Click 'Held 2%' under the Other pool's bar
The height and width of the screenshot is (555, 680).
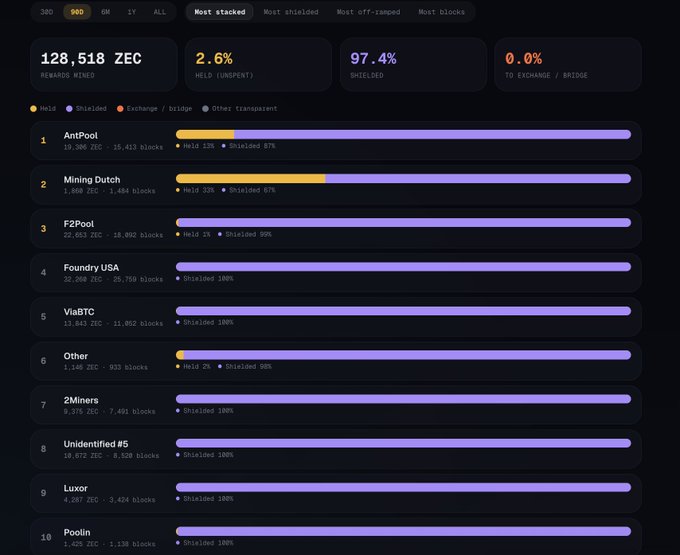193,367
